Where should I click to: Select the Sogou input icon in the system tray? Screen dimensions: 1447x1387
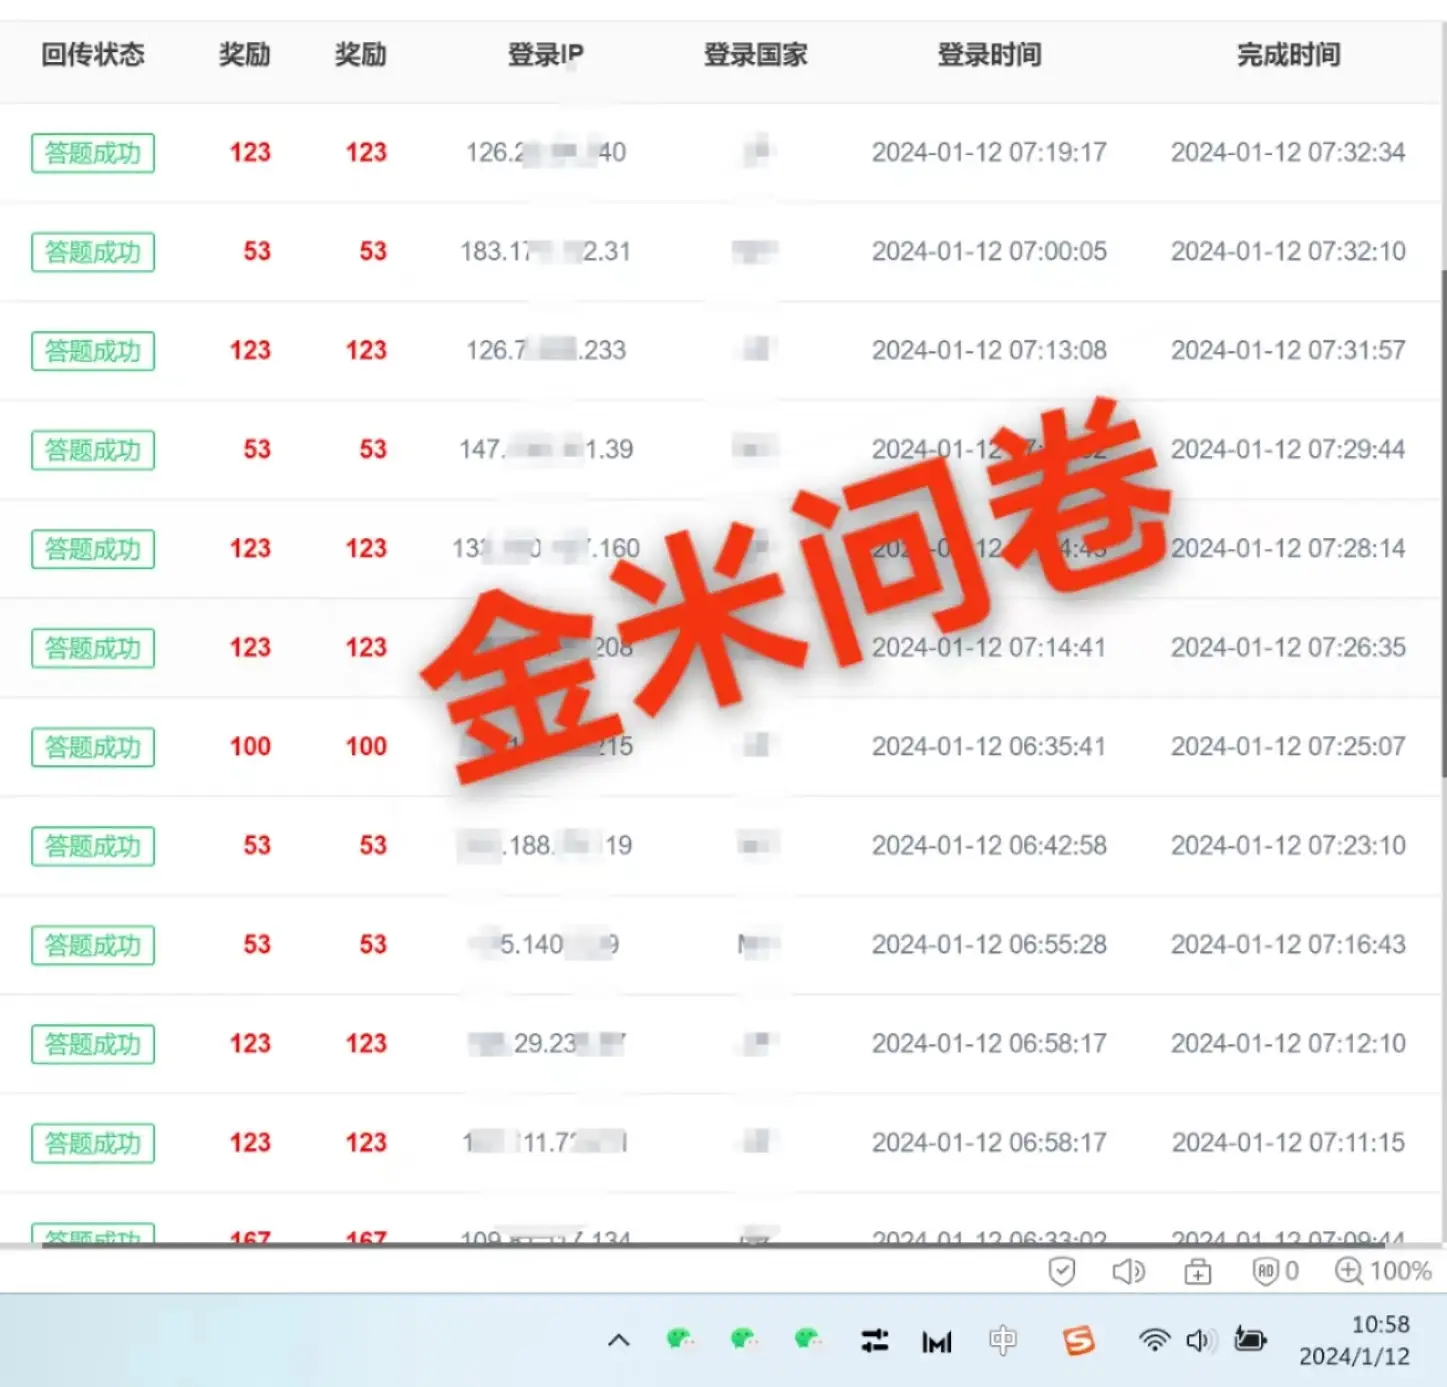pyautogui.click(x=1078, y=1340)
